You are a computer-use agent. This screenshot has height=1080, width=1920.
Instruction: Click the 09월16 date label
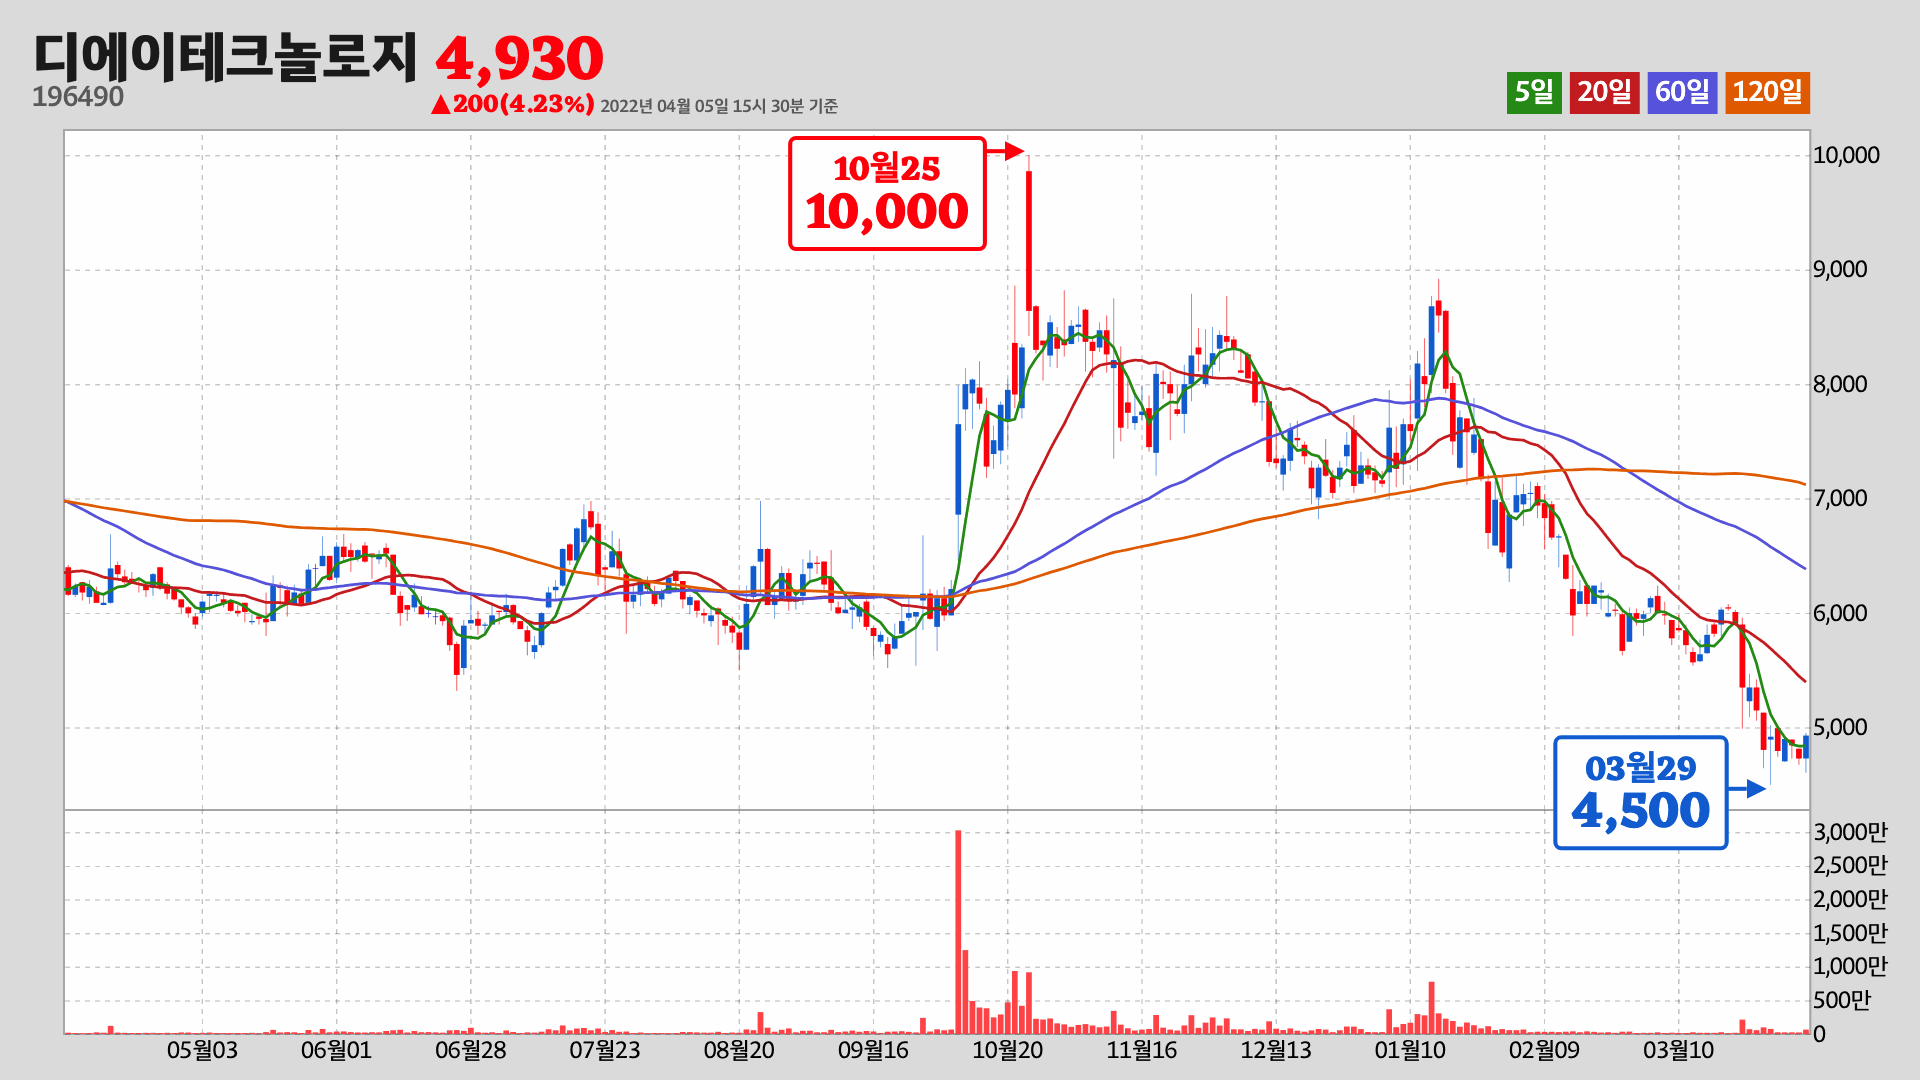(873, 1051)
